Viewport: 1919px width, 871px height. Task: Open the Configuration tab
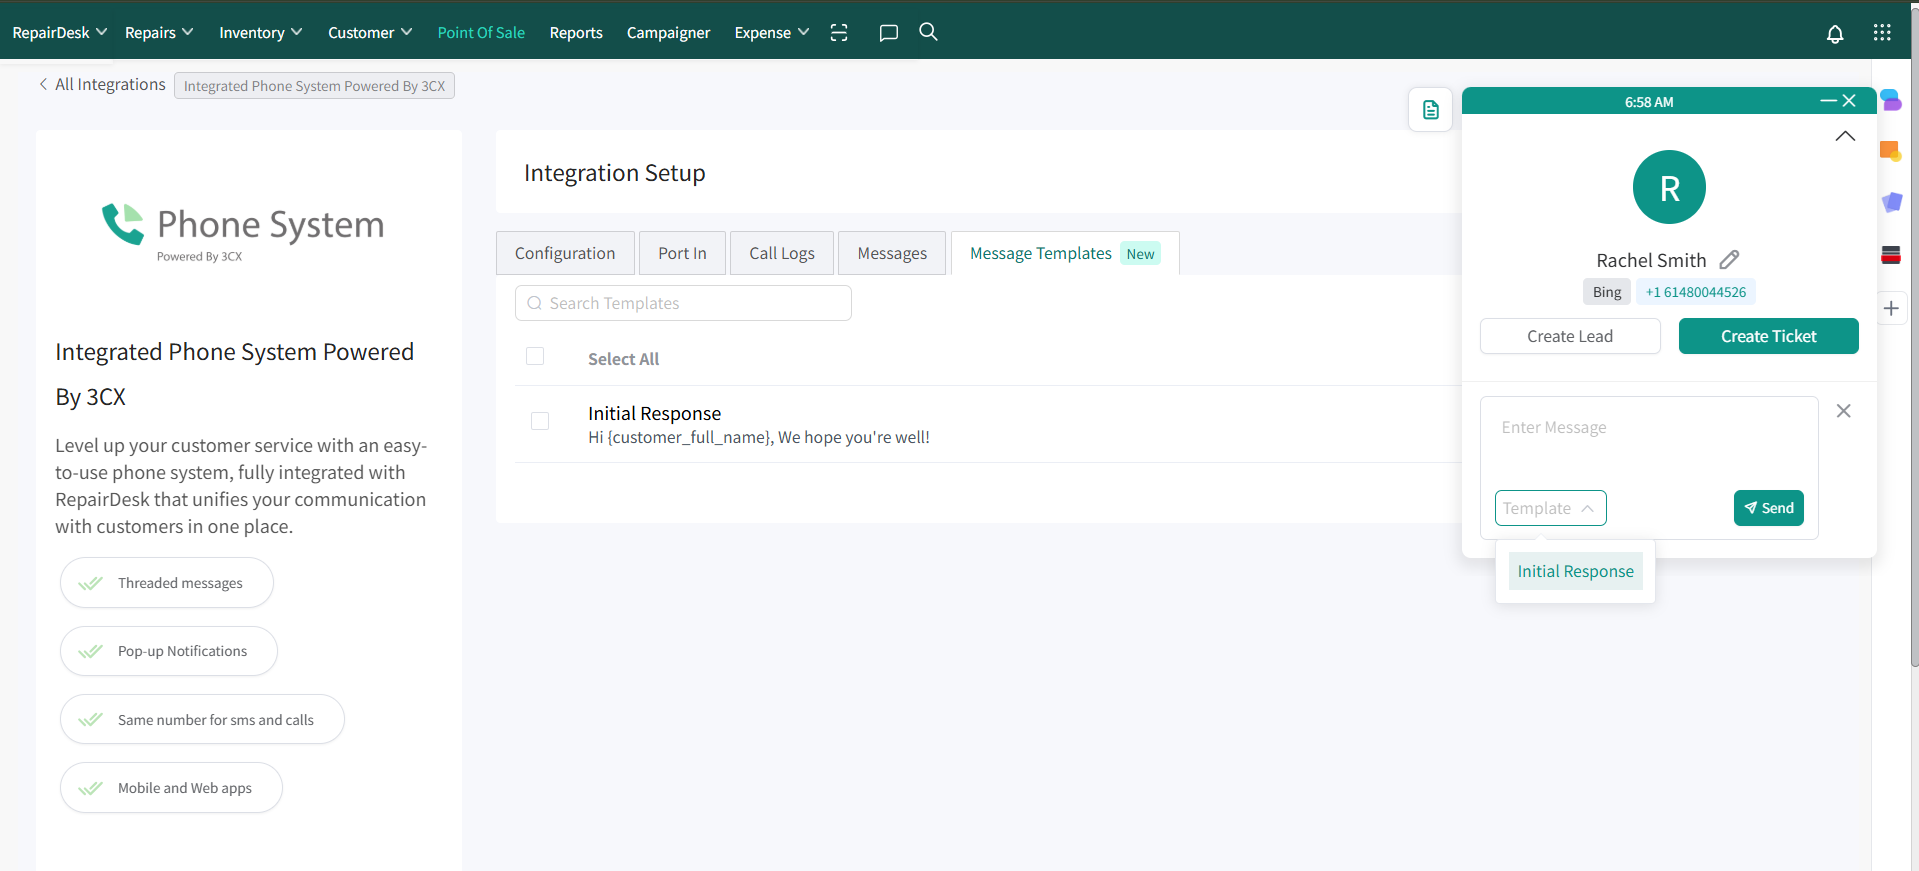tap(565, 254)
